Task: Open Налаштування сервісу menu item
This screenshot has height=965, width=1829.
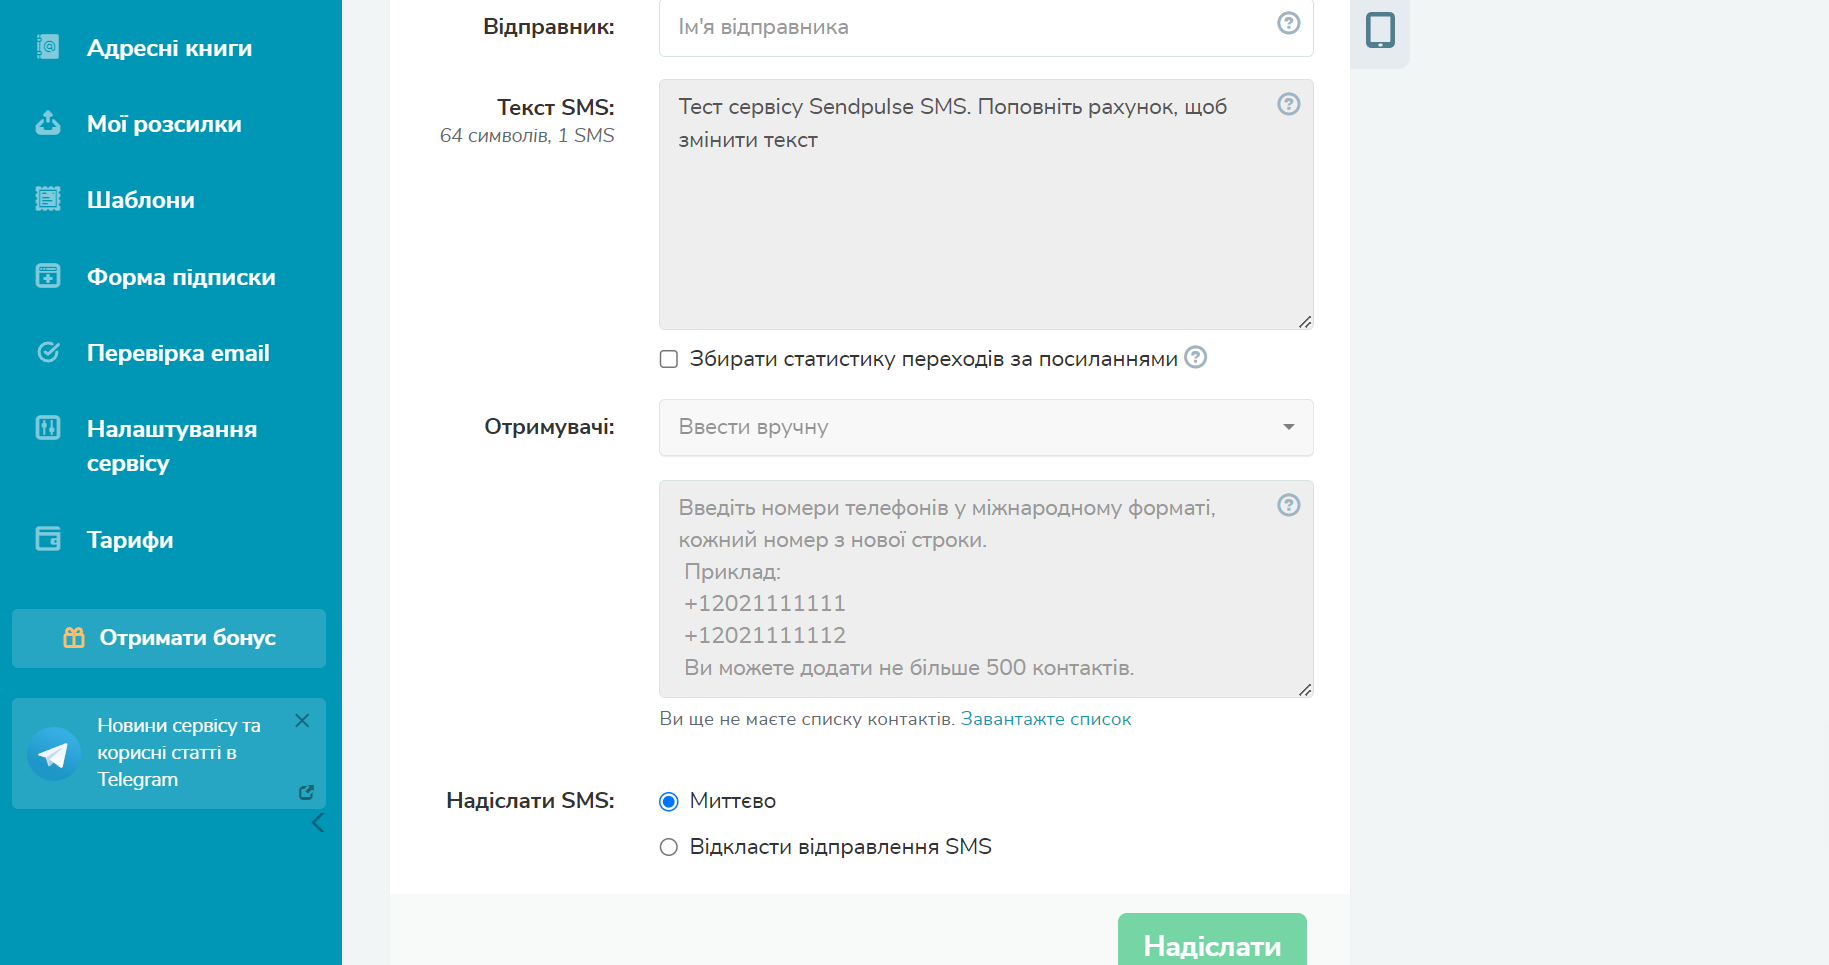Action: [x=171, y=446]
